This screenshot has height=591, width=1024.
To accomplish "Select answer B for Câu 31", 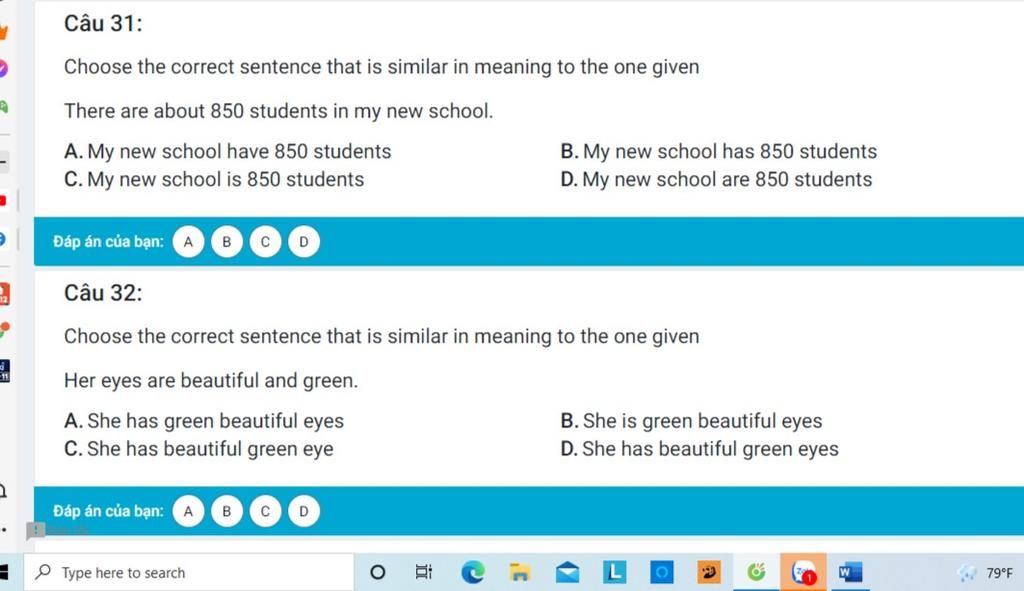I will click(x=227, y=242).
